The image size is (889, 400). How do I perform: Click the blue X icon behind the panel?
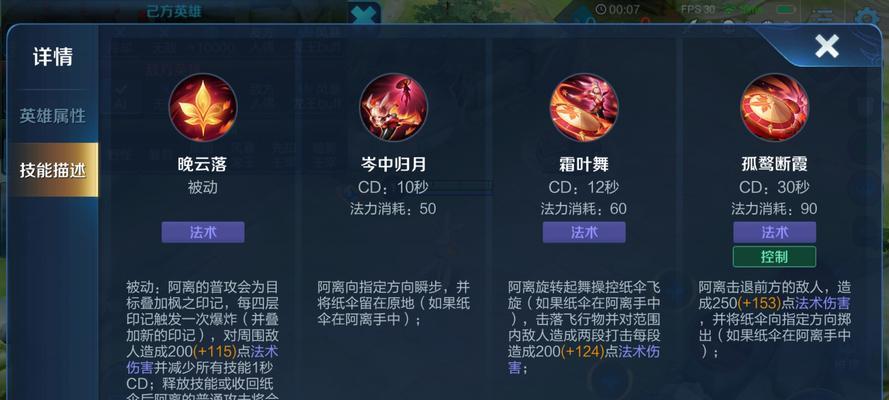(x=364, y=14)
